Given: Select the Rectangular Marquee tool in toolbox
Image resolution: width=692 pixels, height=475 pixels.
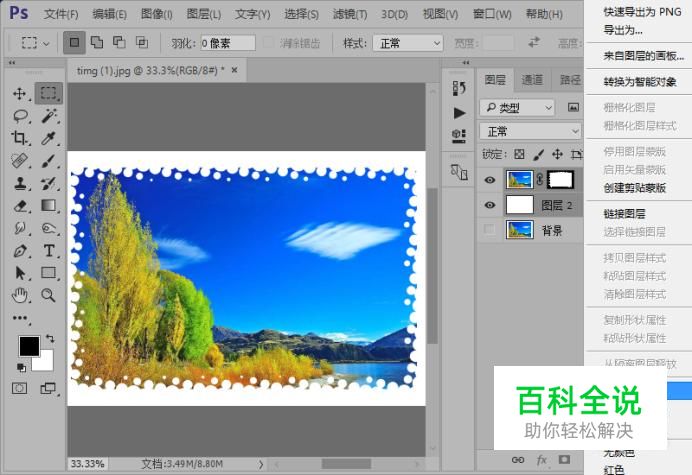Looking at the screenshot, I should (x=49, y=93).
